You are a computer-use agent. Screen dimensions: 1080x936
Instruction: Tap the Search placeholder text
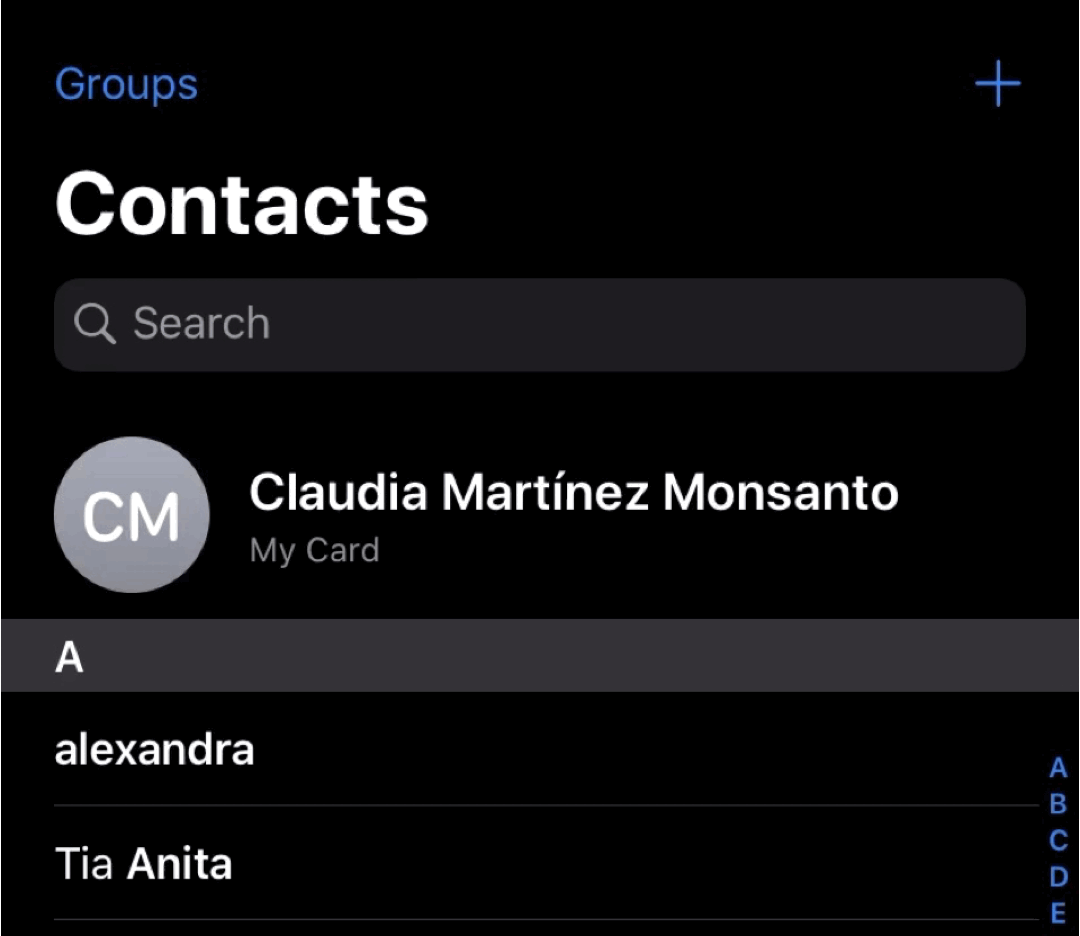click(x=200, y=323)
